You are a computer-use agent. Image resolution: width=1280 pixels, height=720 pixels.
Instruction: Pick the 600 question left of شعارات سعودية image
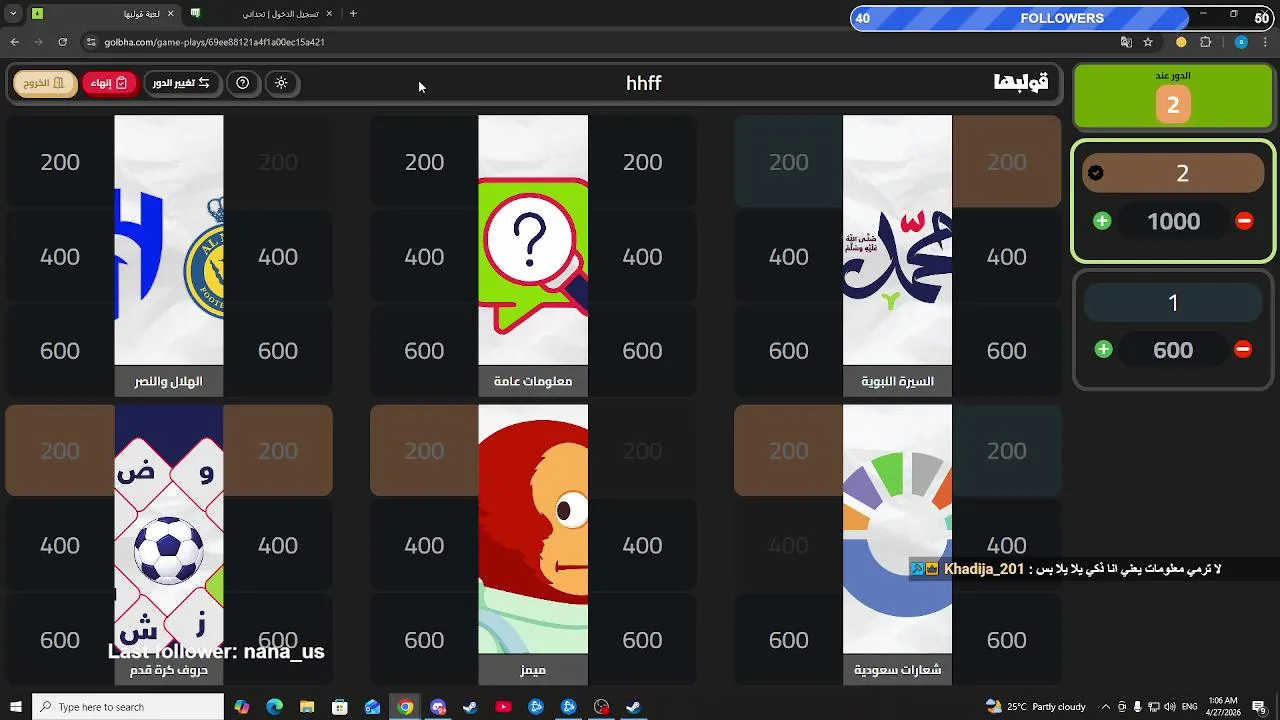pos(788,640)
